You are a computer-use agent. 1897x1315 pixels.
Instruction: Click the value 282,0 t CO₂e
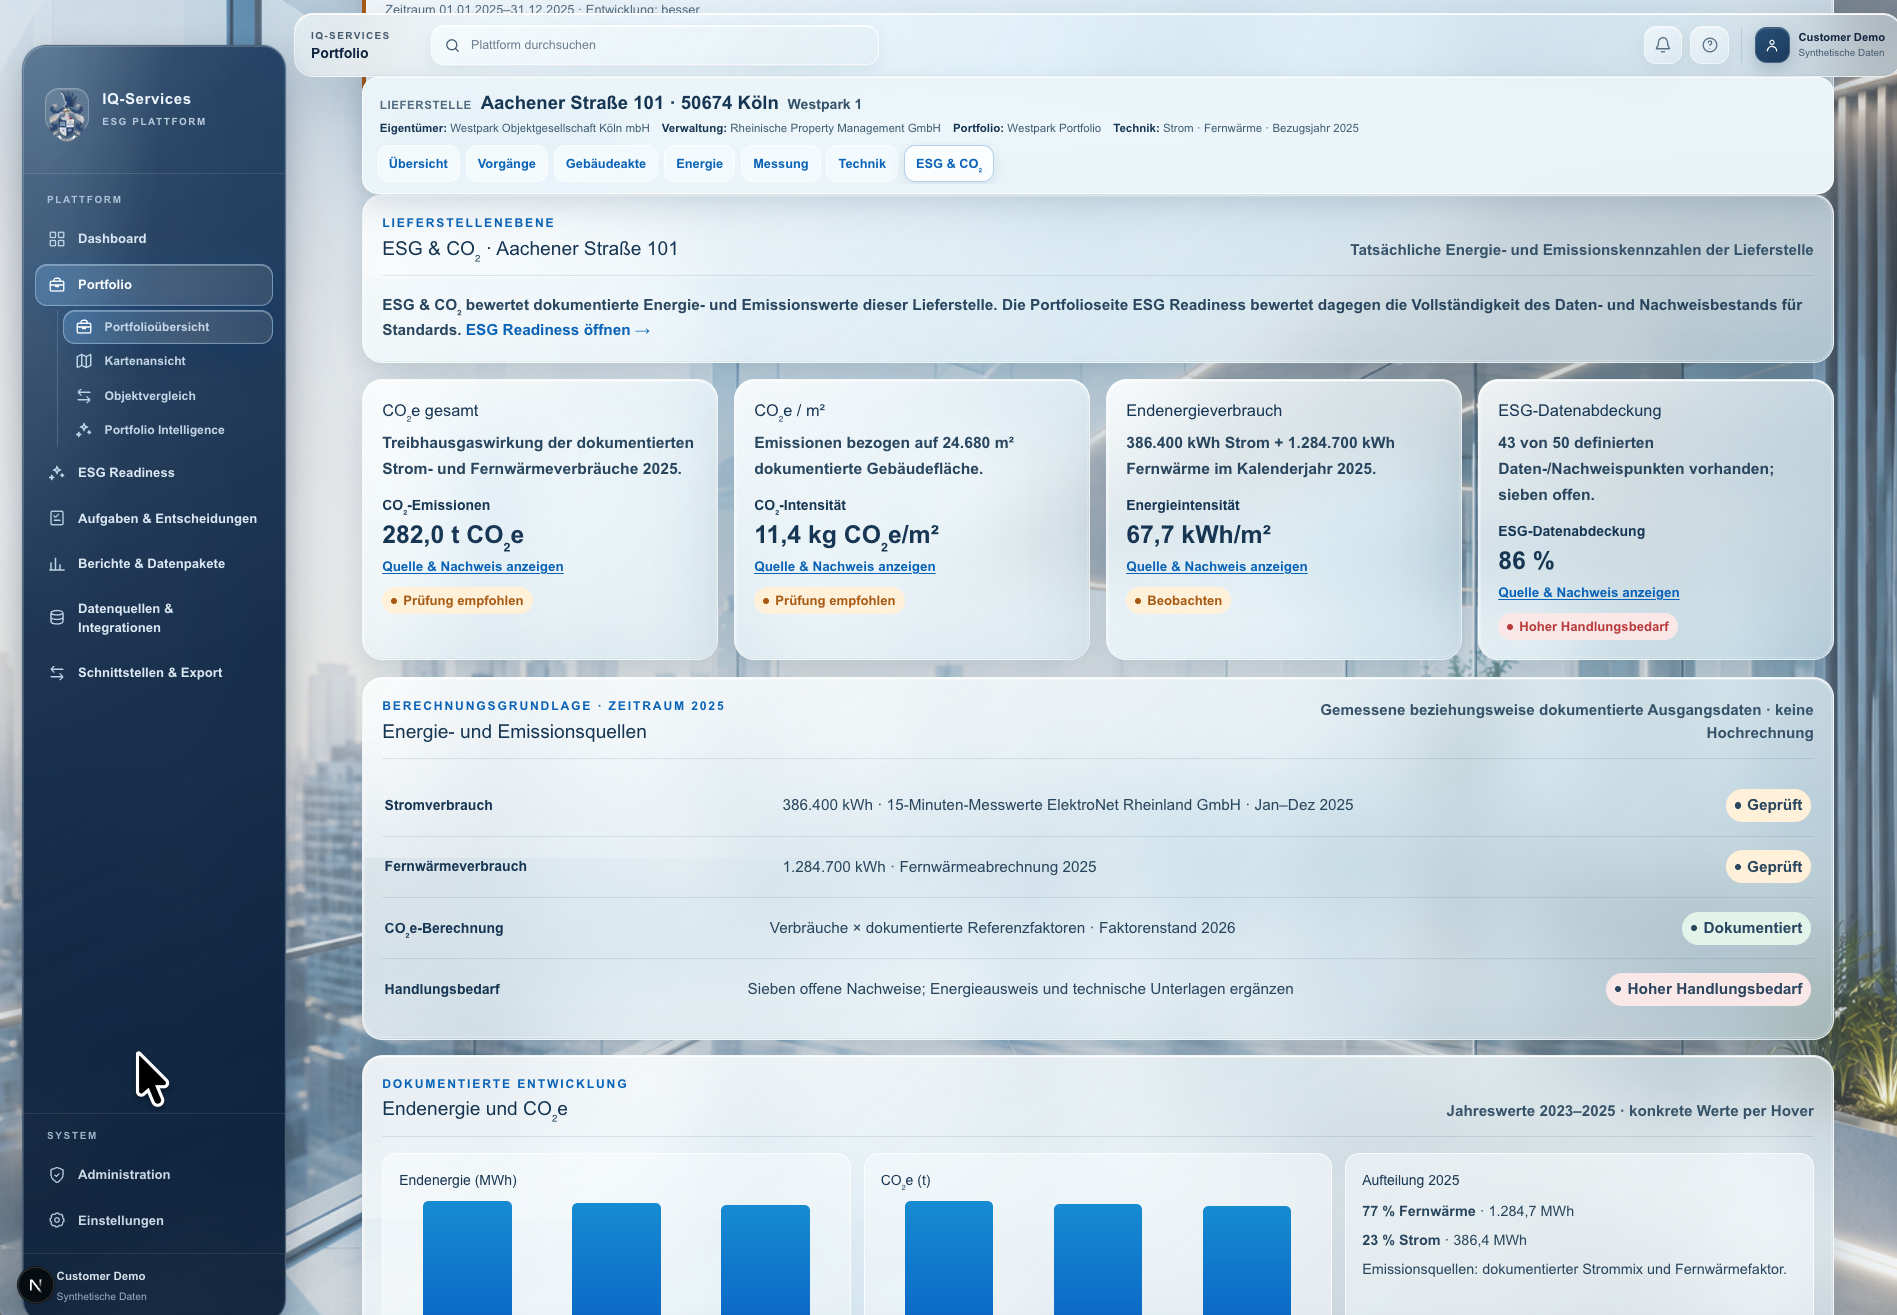[x=453, y=536]
